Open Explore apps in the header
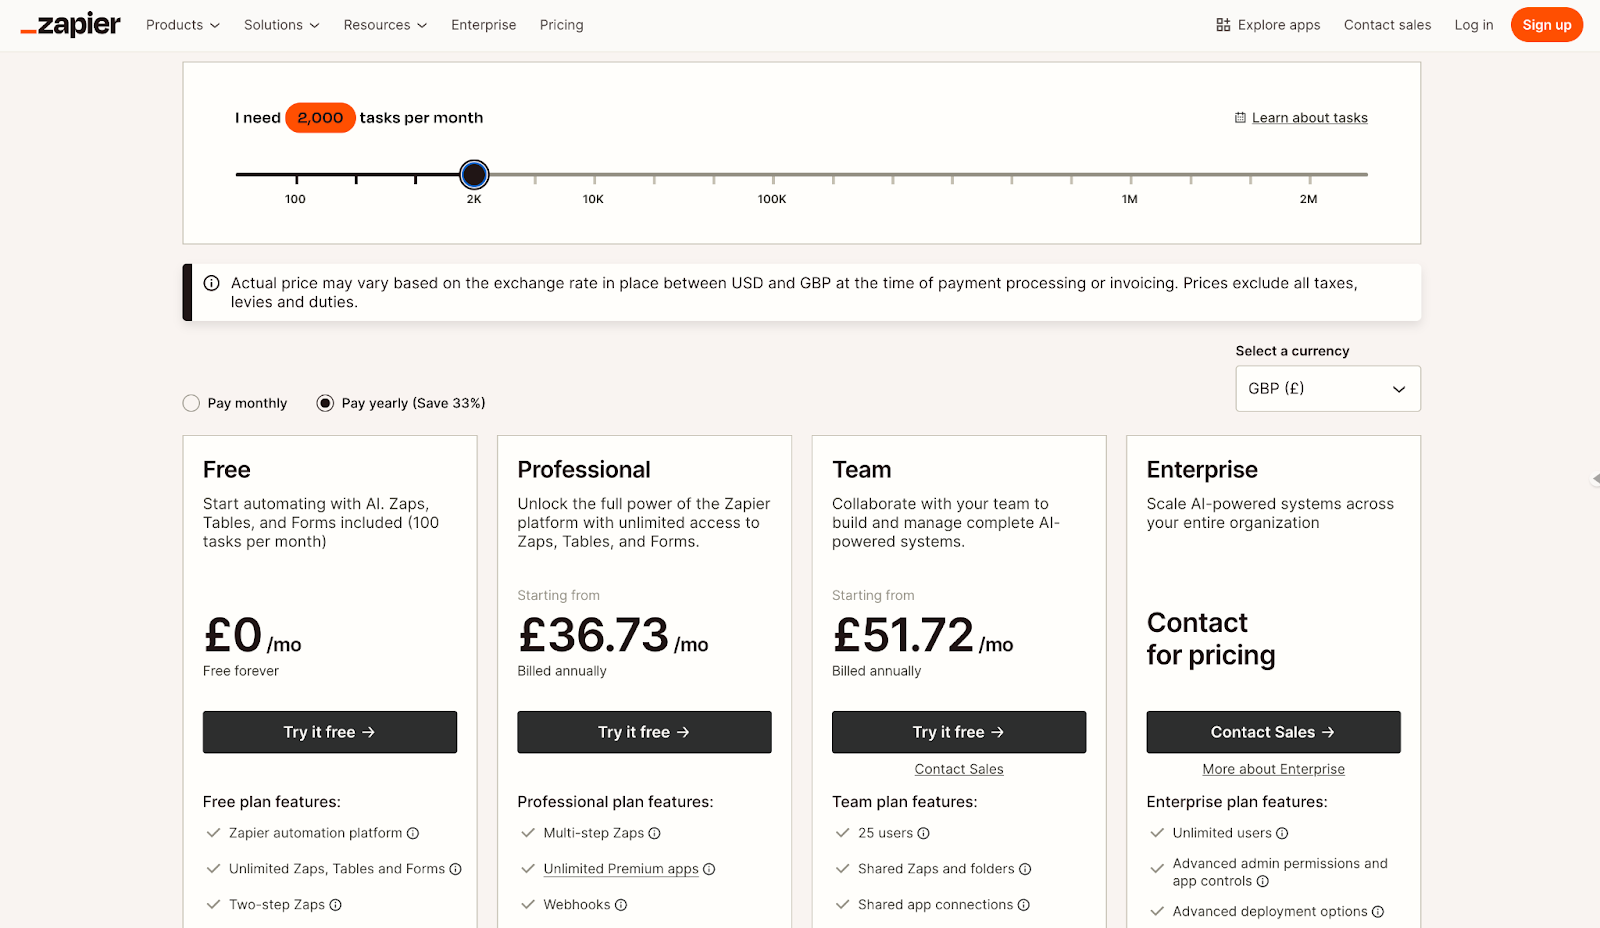 [1268, 25]
